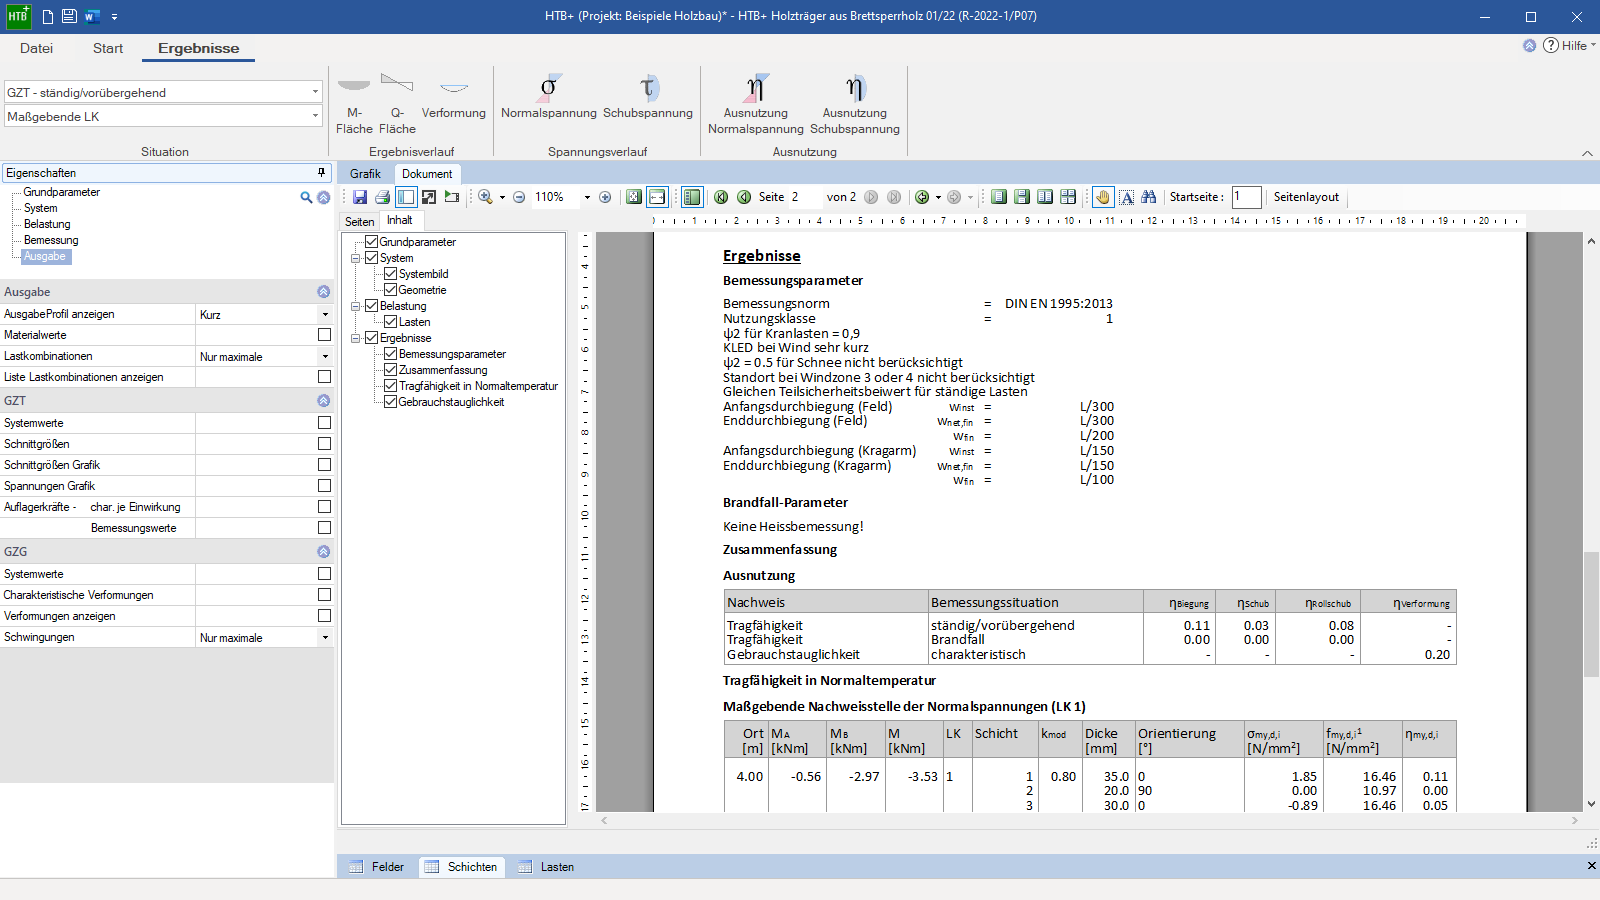This screenshot has width=1600, height=900.
Task: Uncheck Systembild in the contents tree
Action: click(391, 274)
